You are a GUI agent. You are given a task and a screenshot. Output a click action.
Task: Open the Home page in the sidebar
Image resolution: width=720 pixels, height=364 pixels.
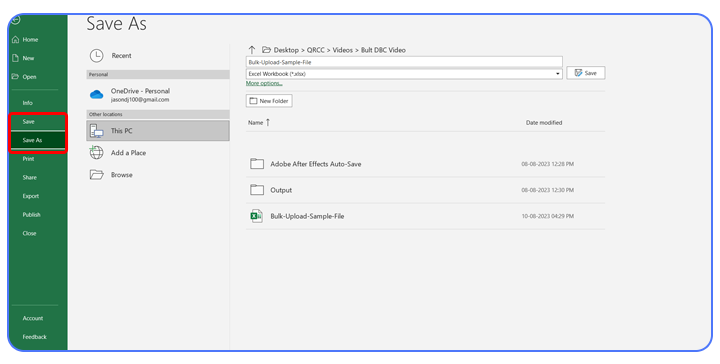pos(30,40)
